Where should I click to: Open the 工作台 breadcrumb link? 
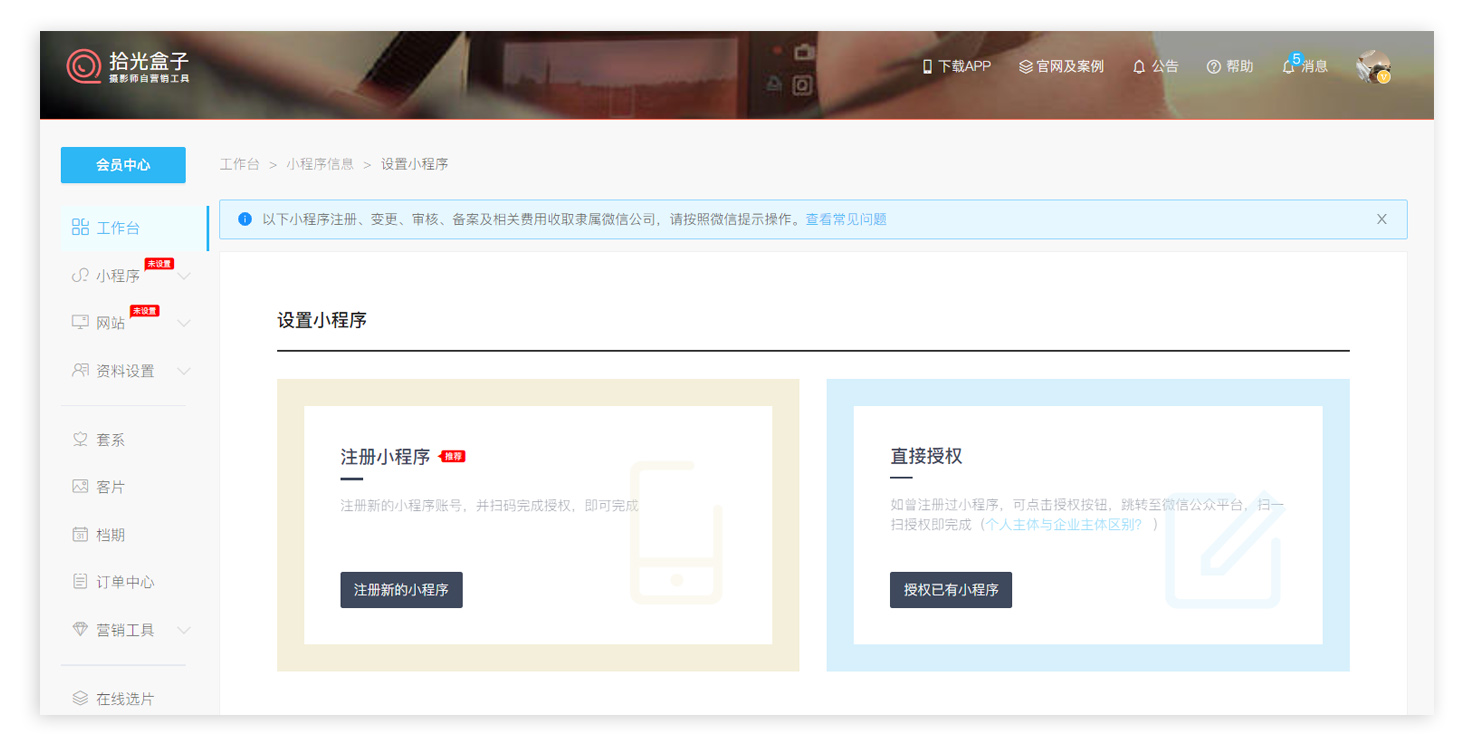[240, 164]
